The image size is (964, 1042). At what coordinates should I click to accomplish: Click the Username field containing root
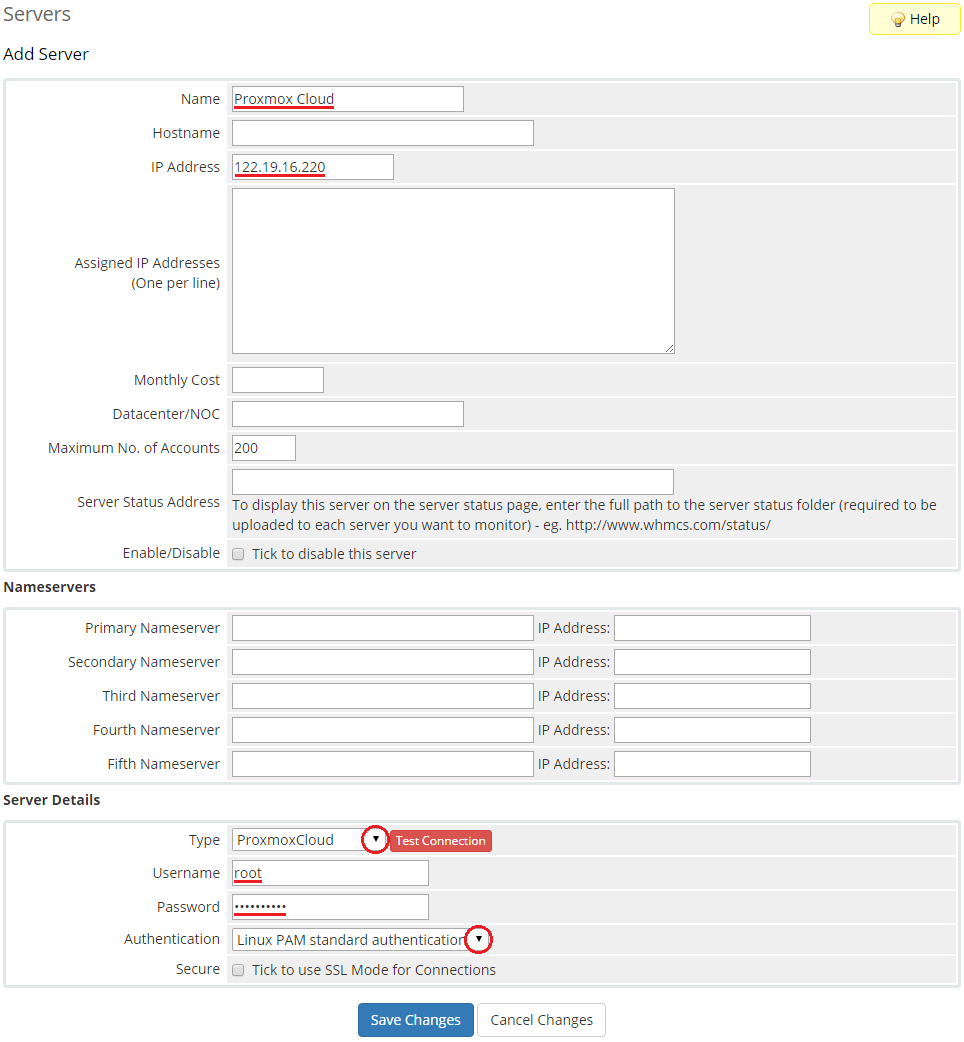tap(330, 873)
